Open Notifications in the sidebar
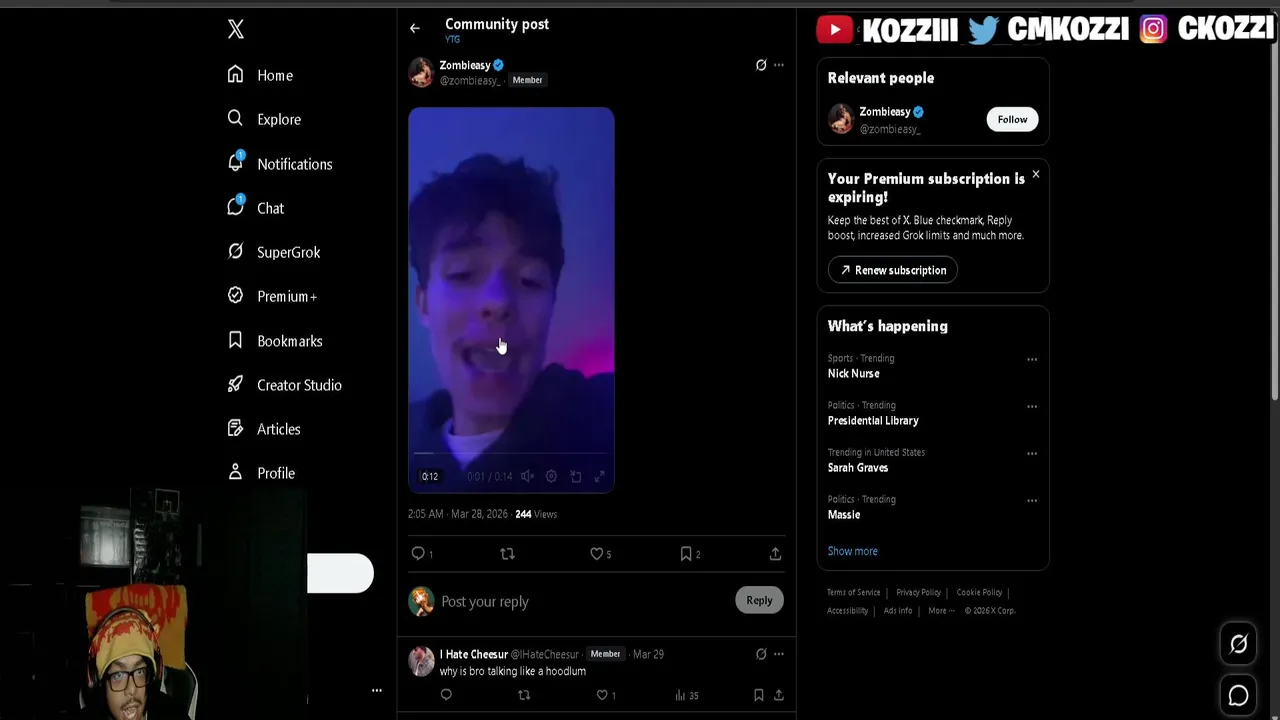The image size is (1280, 720). pos(280,163)
